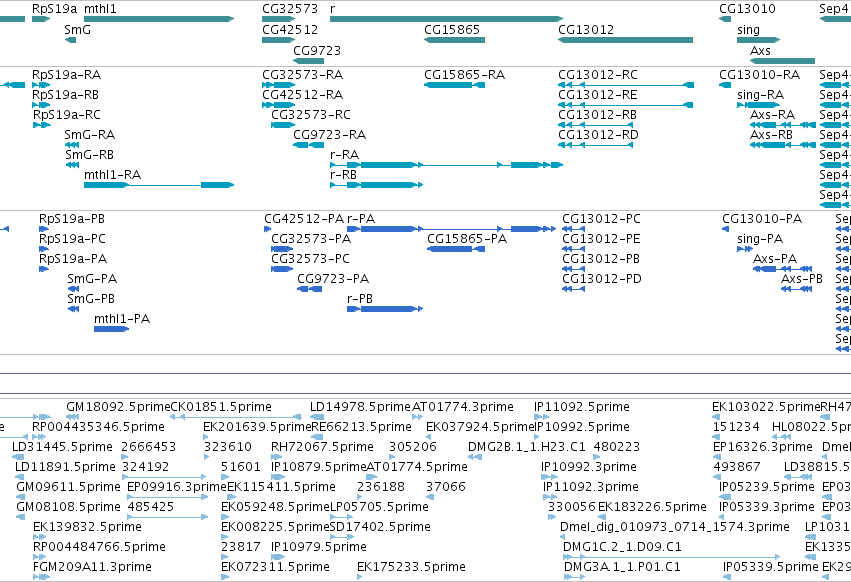
Task: Select protein CG13012-PC
Action: pyautogui.click(x=574, y=229)
